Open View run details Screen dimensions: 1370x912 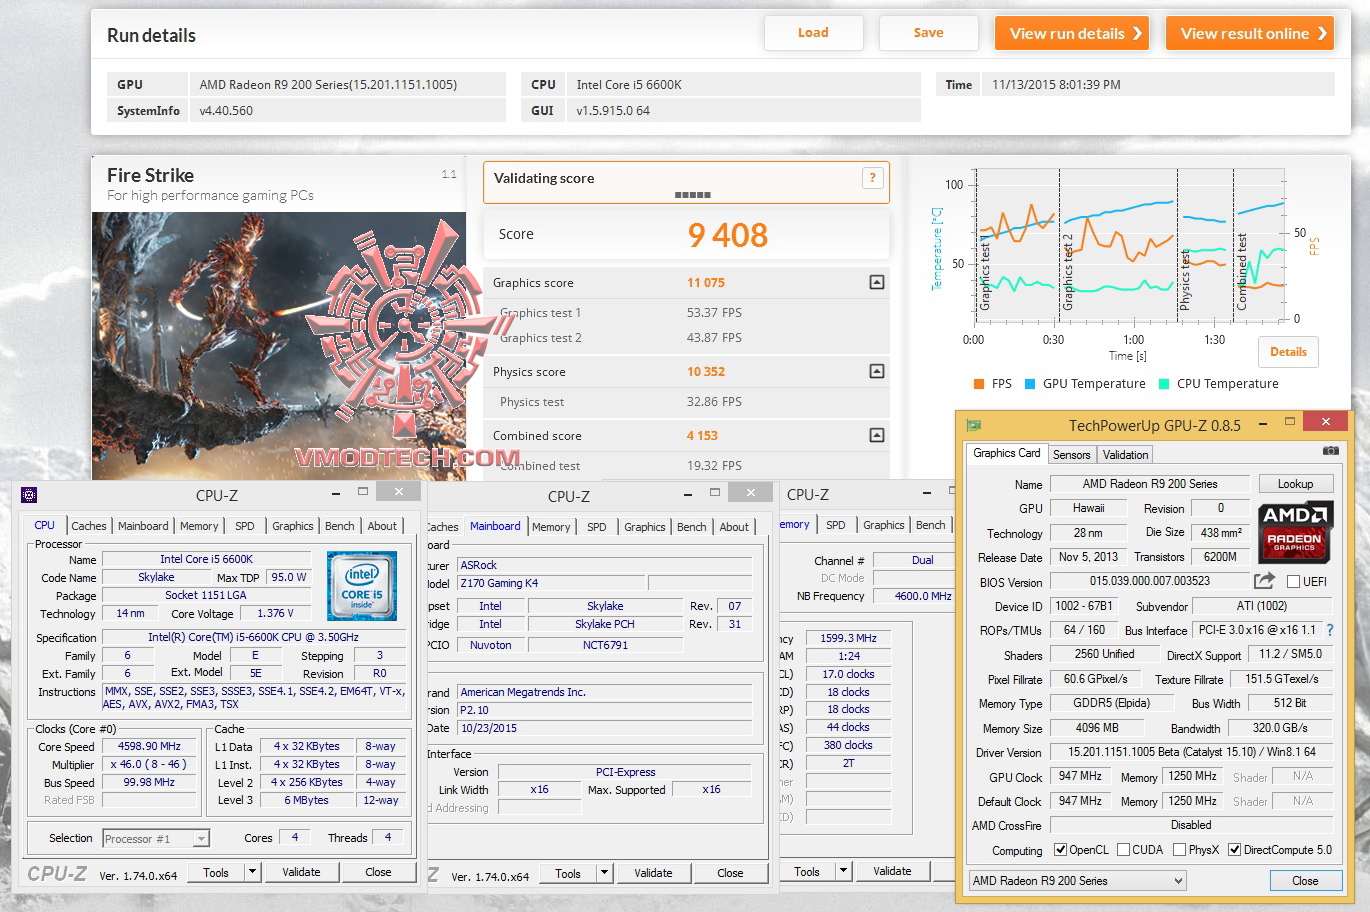click(x=1072, y=33)
